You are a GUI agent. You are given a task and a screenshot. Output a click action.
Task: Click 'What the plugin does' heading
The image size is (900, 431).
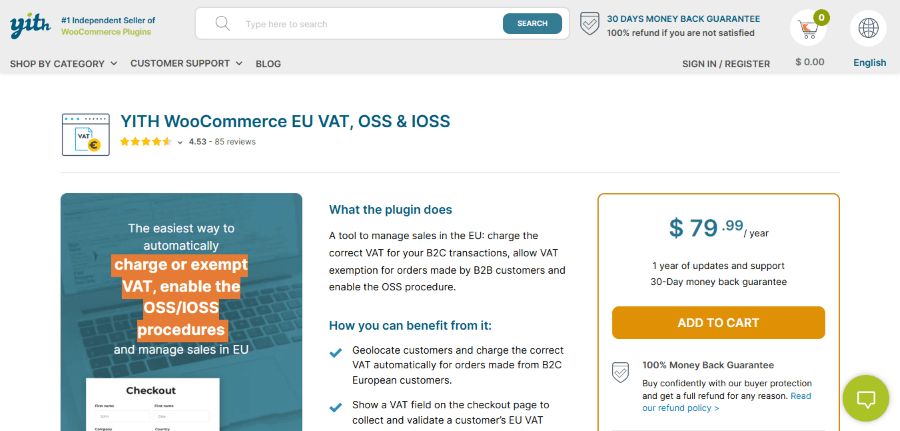point(390,210)
